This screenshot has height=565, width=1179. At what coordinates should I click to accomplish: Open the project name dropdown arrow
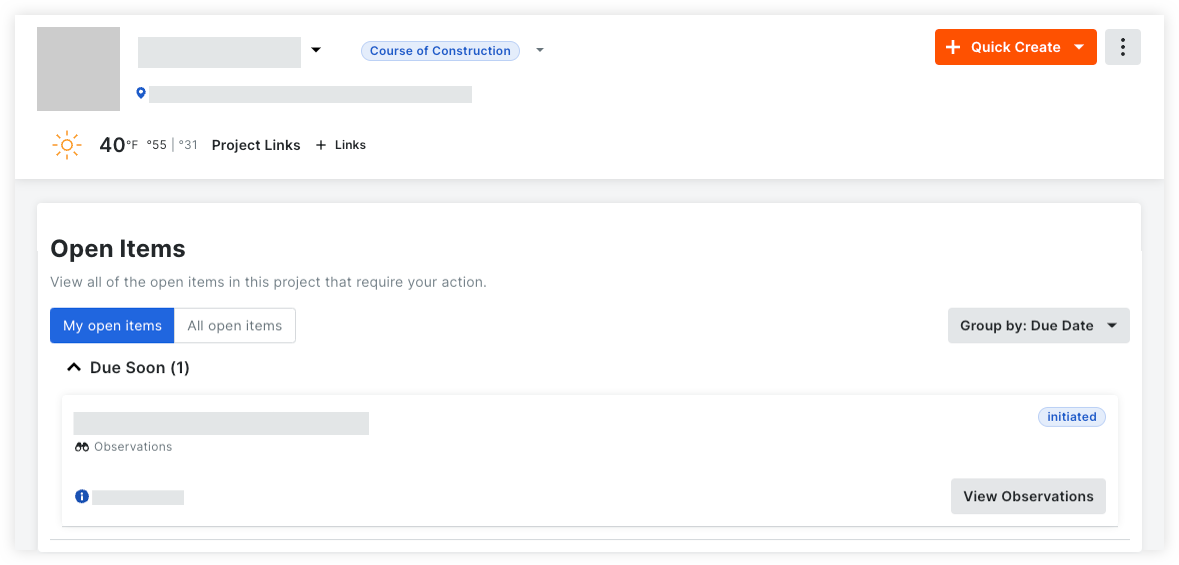(x=316, y=50)
